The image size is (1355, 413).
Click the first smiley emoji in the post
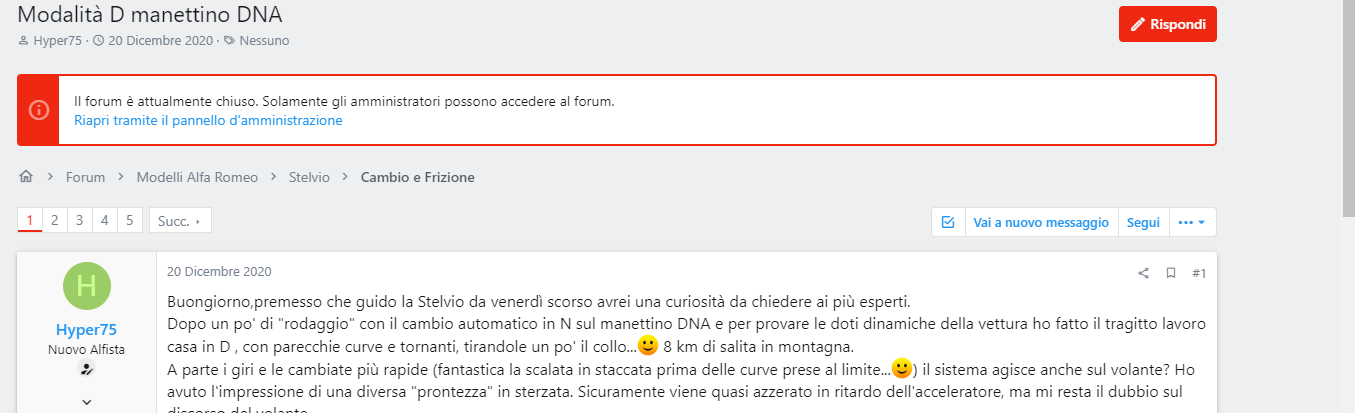(x=647, y=346)
